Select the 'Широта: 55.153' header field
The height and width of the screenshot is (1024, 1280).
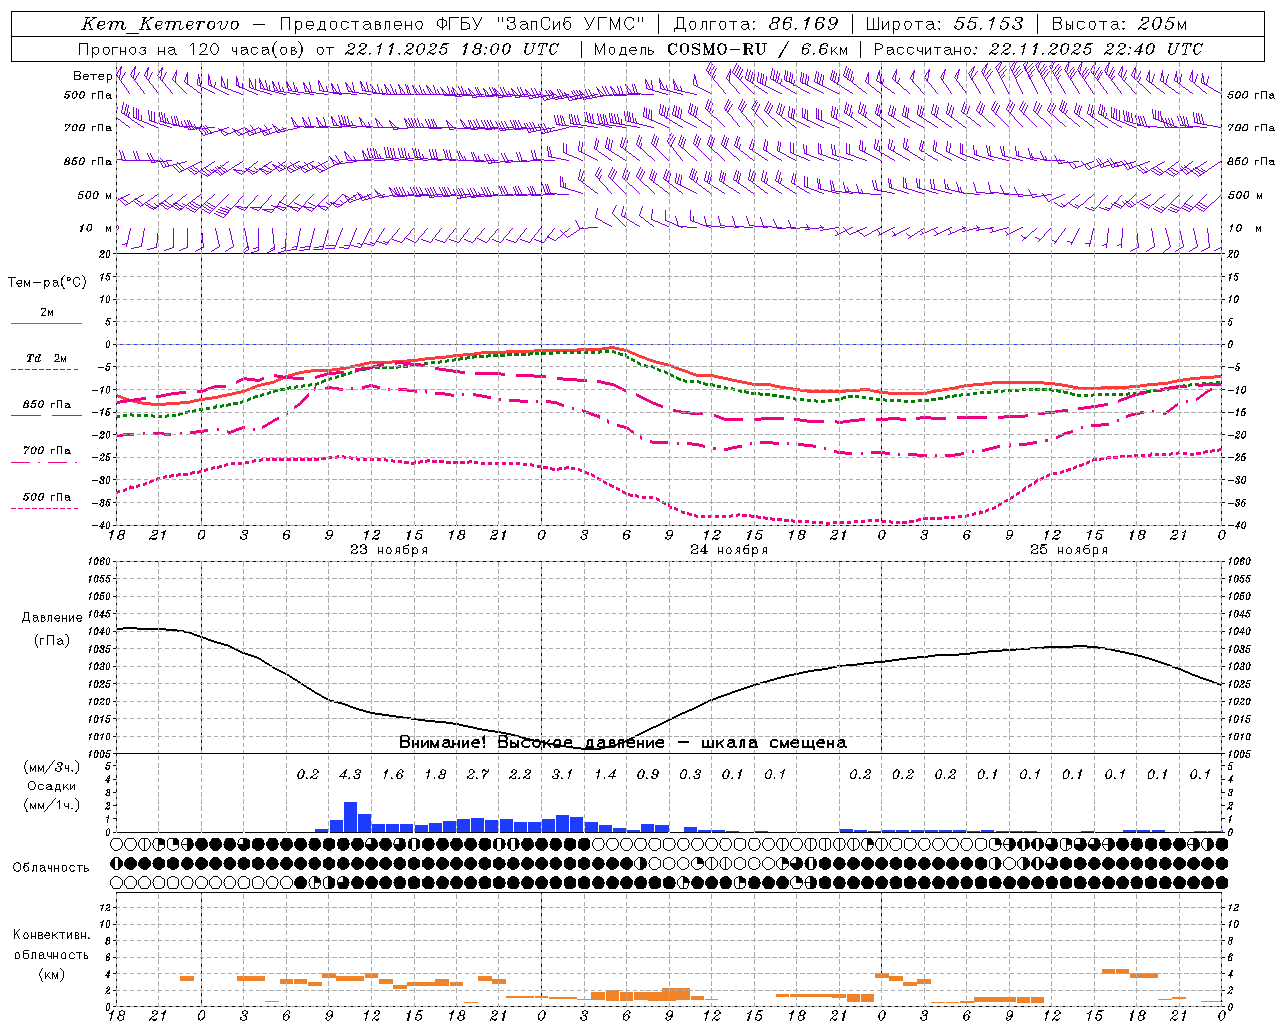pos(945,24)
